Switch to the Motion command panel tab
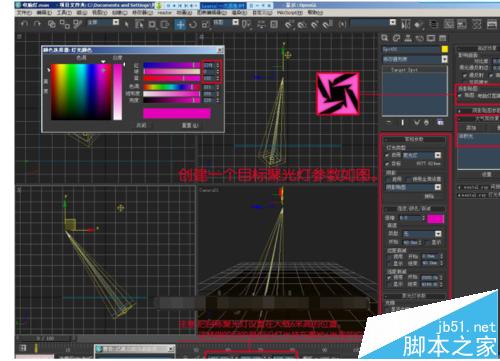The width and height of the screenshot is (500, 361). click(x=420, y=38)
